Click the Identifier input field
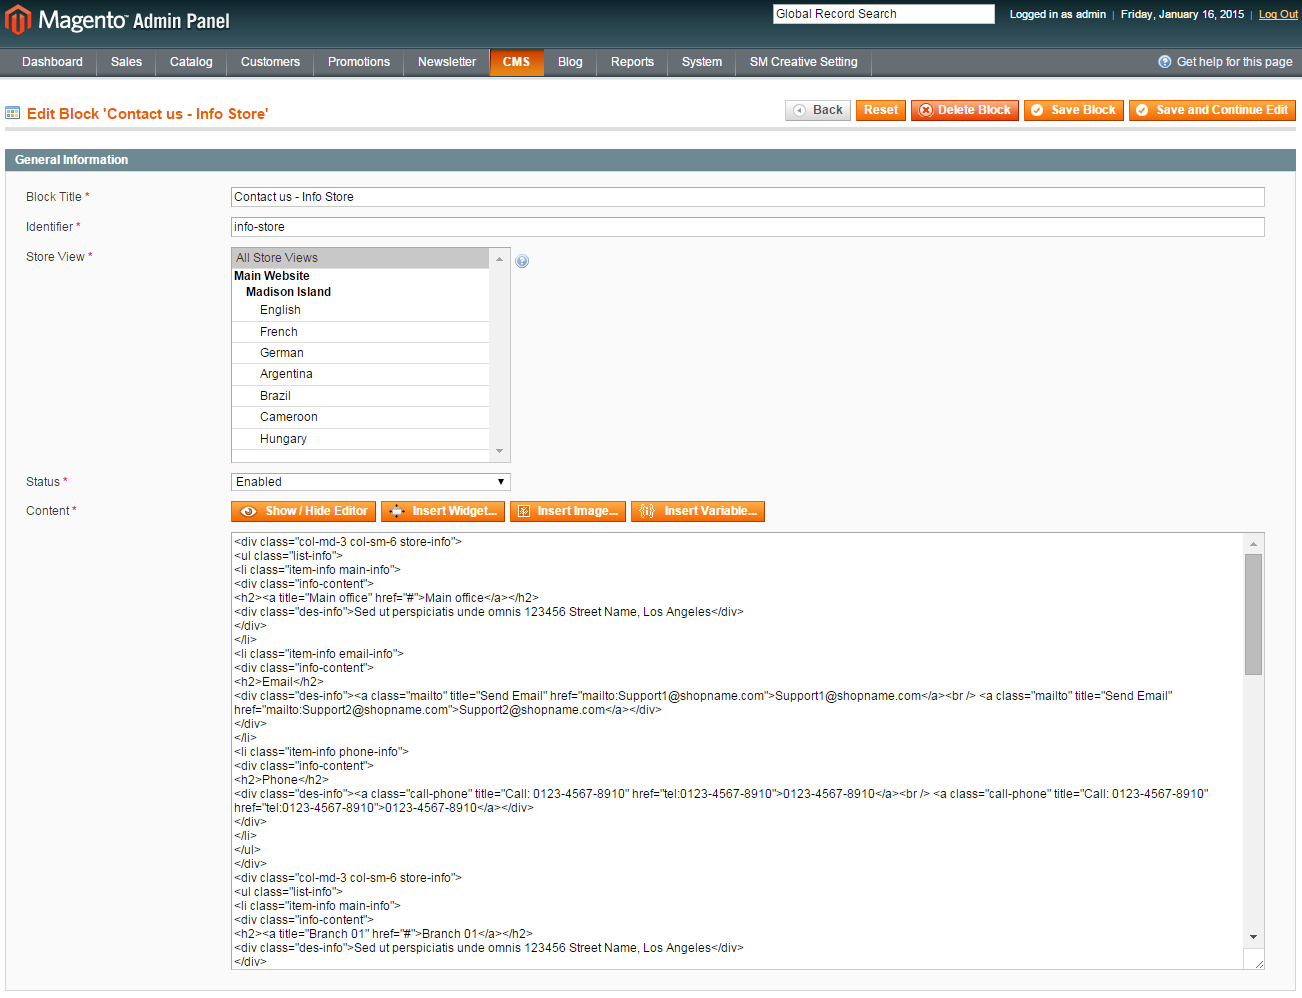Viewport: 1302px width, 998px height. [x=748, y=227]
